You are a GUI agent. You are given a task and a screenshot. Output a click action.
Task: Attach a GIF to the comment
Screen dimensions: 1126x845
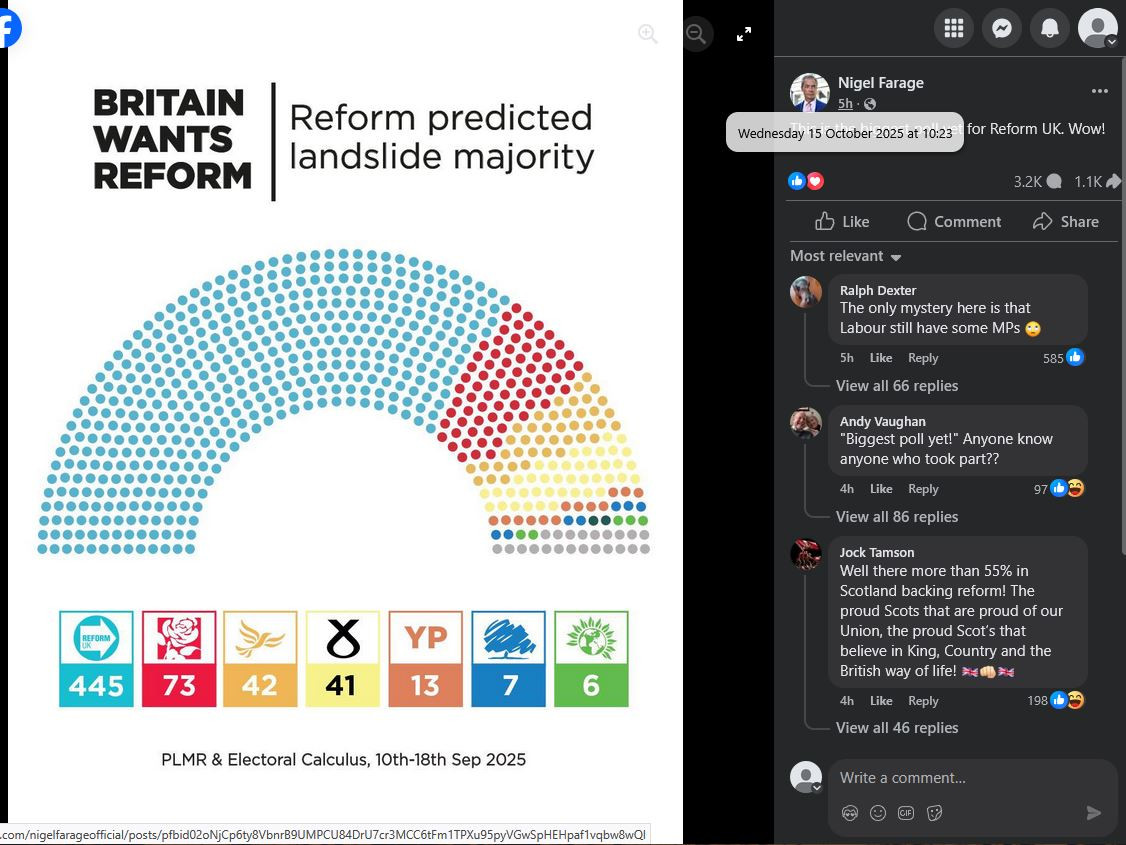tap(906, 813)
